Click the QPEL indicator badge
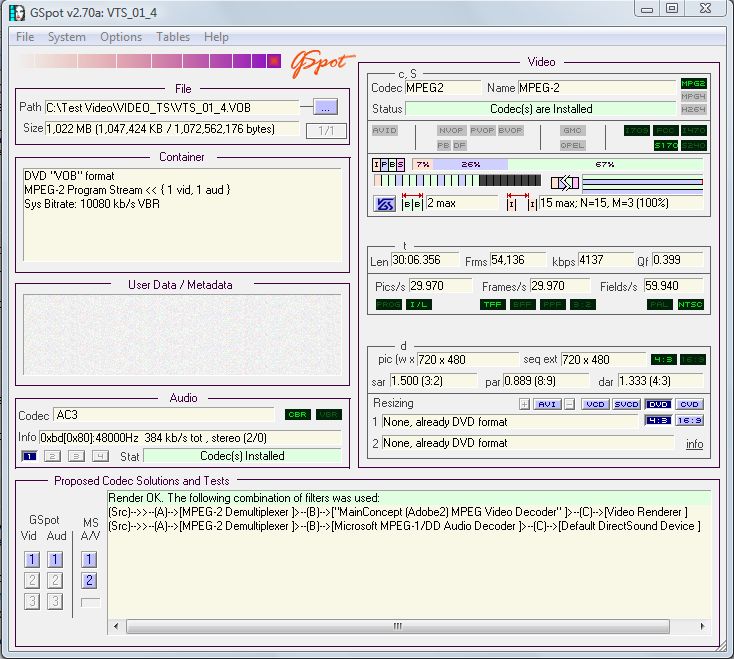This screenshot has height=659, width=734. point(572,146)
